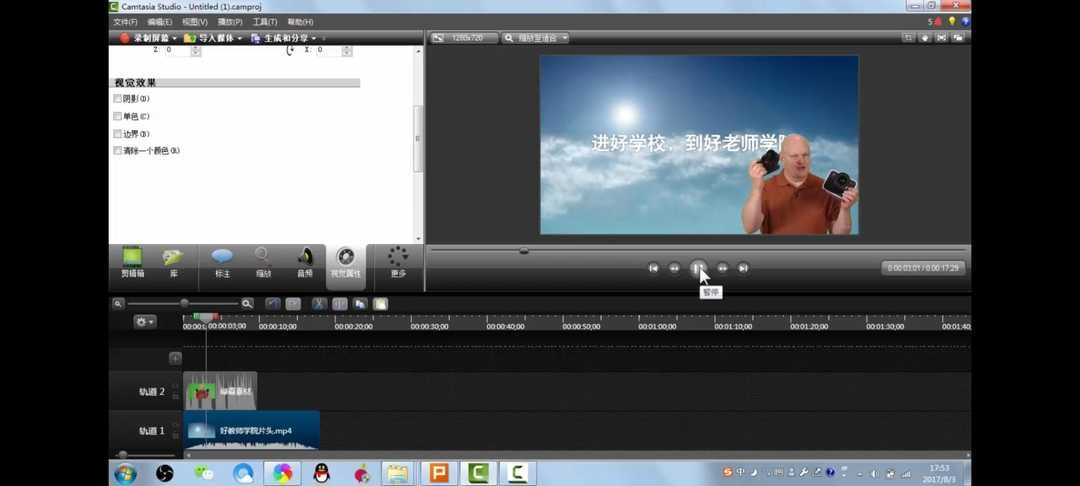Viewport: 1080px width, 486px height.
Task: Click the timeline zoom slider handle
Action: tap(184, 303)
